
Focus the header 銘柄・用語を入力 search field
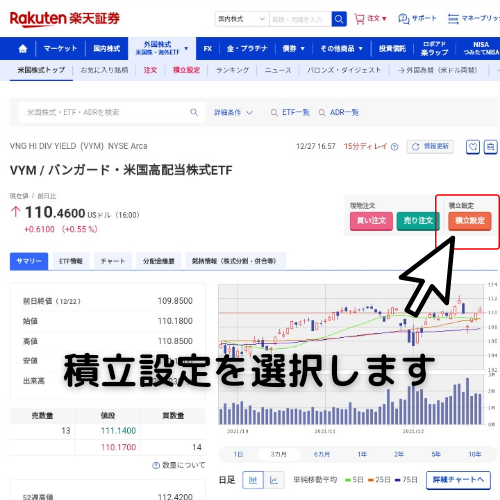[x=300, y=19]
